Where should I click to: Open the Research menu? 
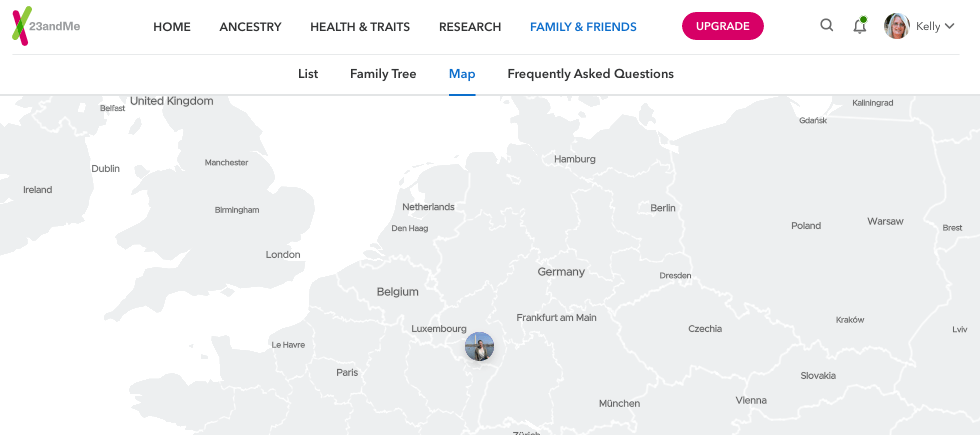tap(470, 27)
